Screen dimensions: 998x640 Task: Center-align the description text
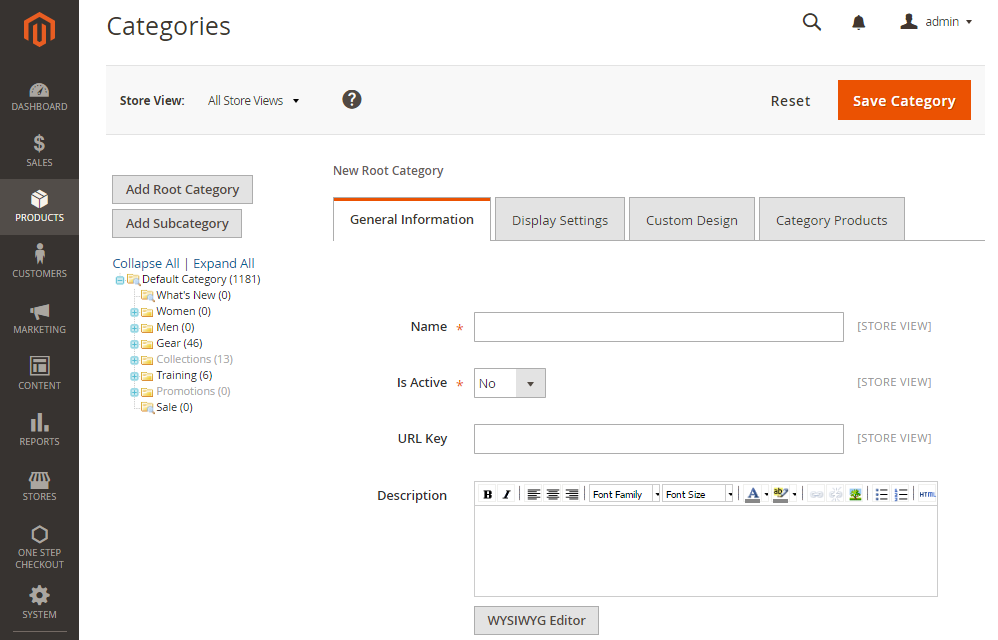(553, 494)
